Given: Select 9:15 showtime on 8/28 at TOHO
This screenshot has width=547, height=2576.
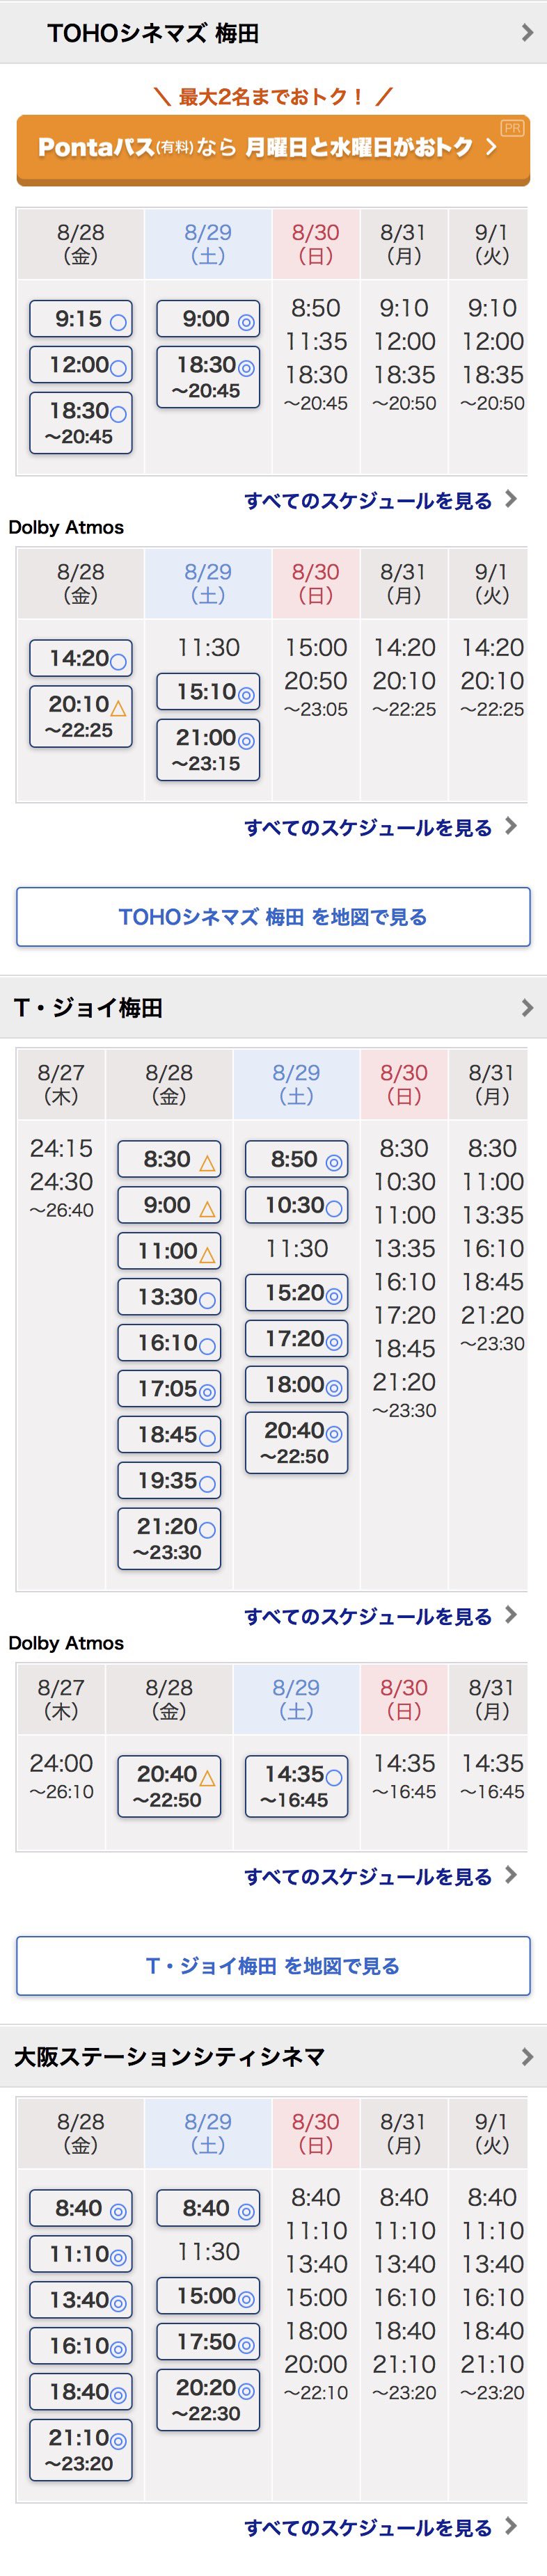Looking at the screenshot, I should pos(81,319).
